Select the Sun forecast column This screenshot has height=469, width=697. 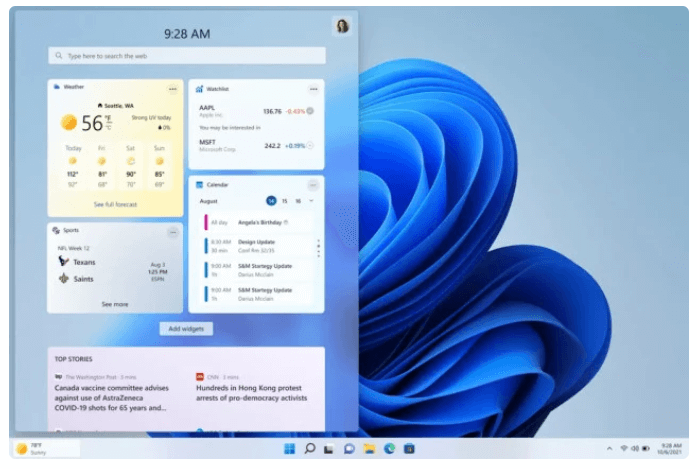[160, 166]
